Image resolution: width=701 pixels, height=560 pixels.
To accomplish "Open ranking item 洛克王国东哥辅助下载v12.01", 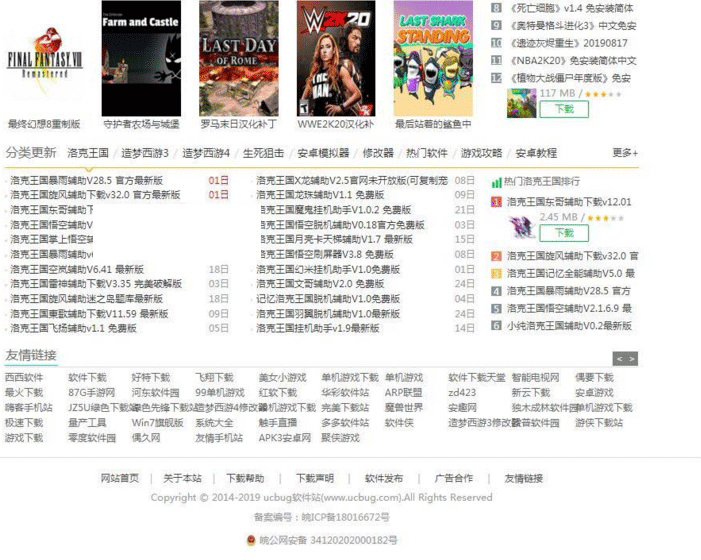I will tap(569, 202).
